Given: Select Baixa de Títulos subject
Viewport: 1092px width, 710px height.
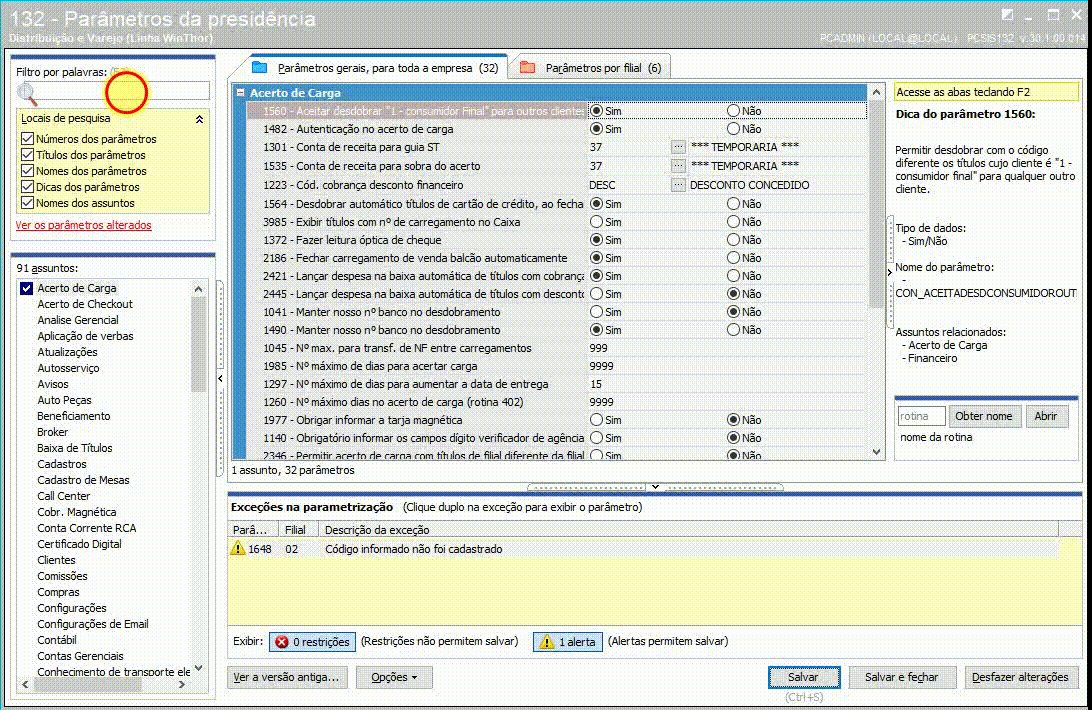Looking at the screenshot, I should 75,448.
